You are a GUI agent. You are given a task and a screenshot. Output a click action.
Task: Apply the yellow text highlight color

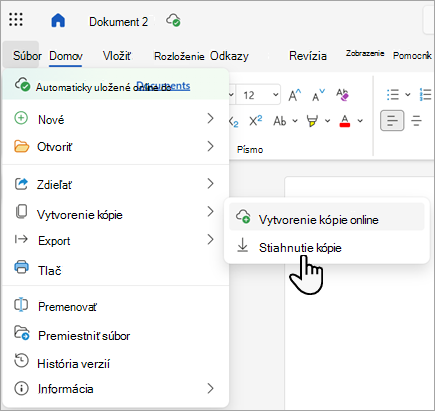[312, 121]
